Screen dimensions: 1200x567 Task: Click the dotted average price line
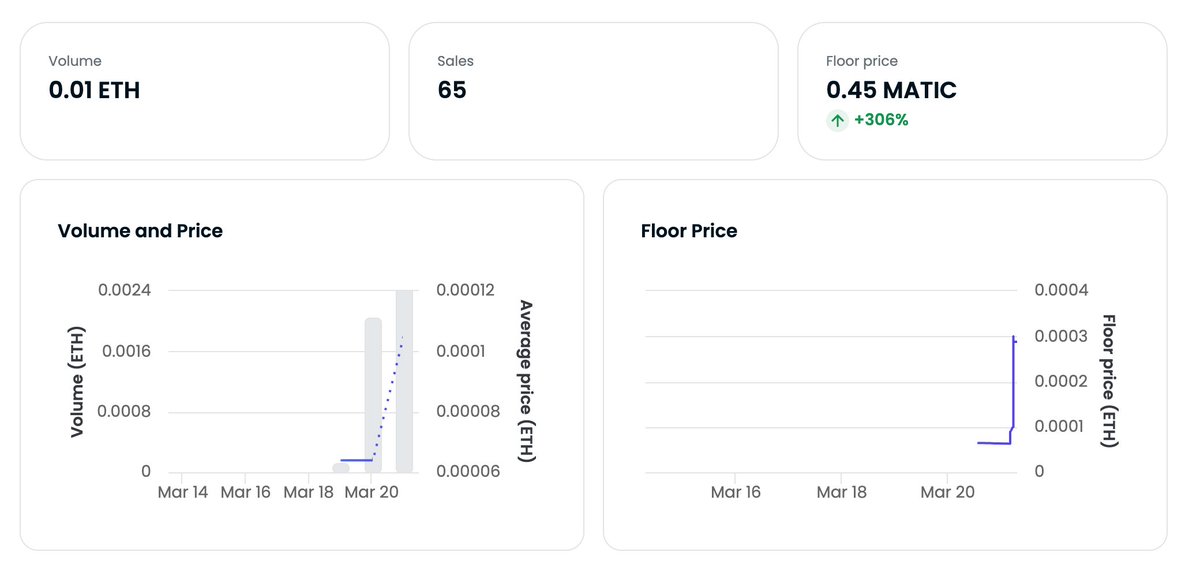[x=388, y=400]
